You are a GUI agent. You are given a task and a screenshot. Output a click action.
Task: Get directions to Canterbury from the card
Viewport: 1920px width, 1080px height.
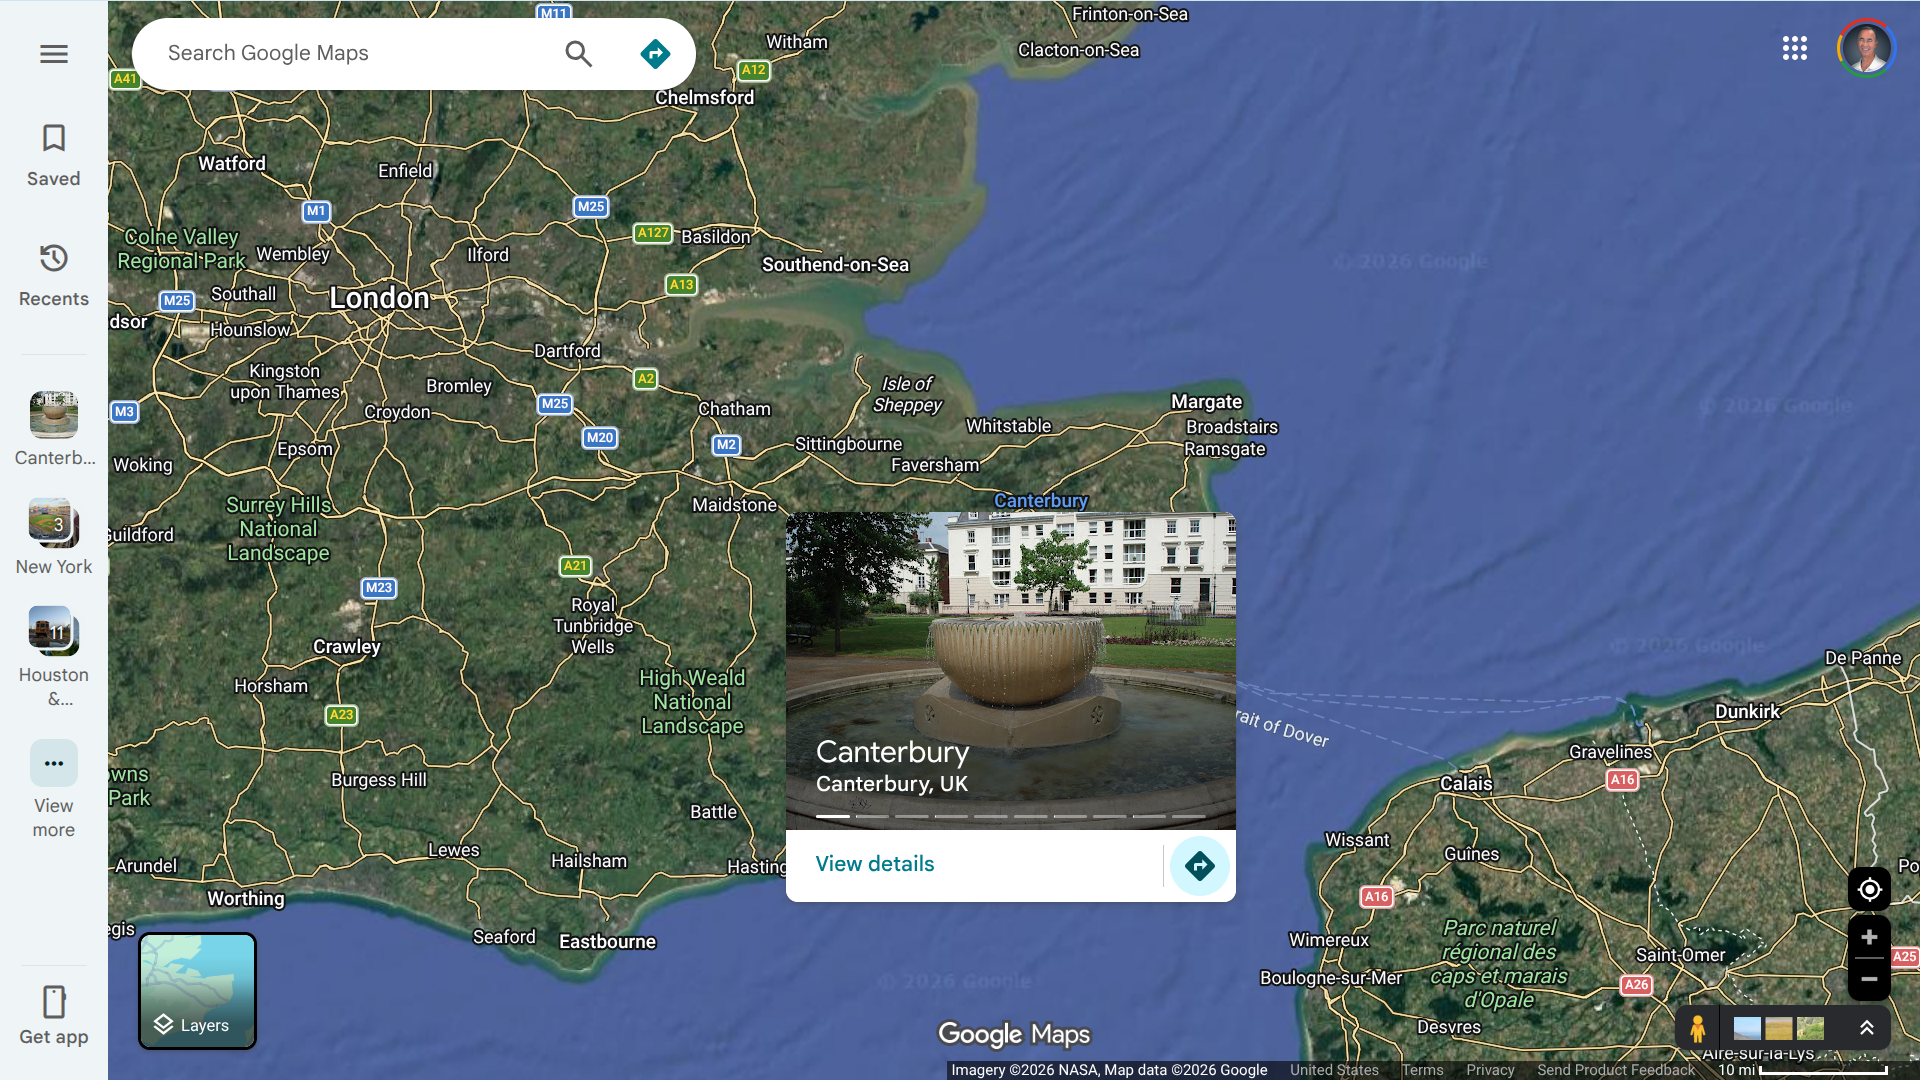tap(1199, 866)
